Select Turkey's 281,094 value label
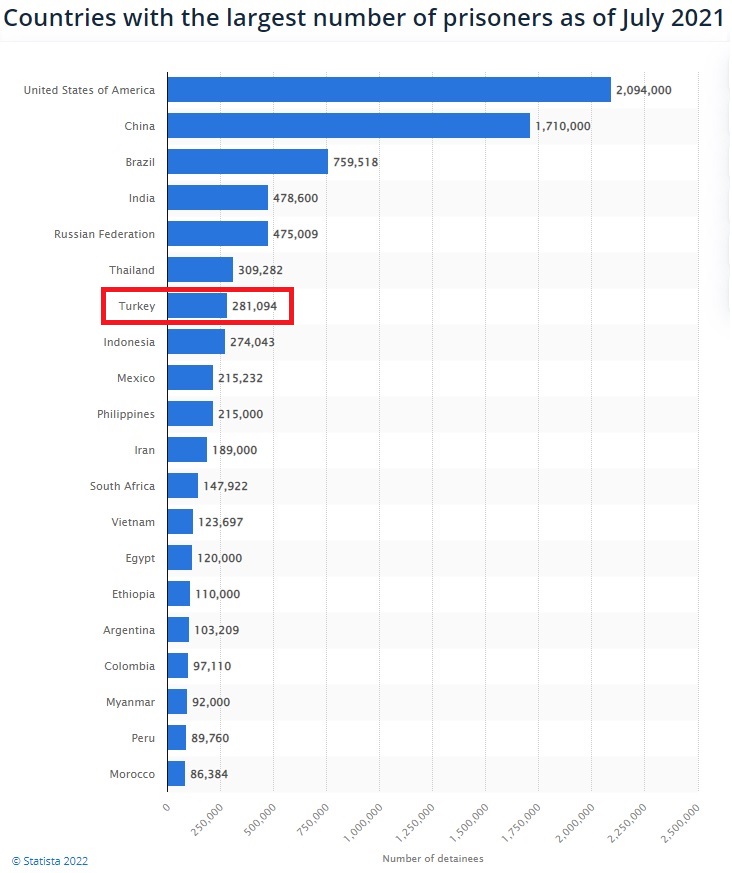This screenshot has height=873, width=732. pyautogui.click(x=254, y=306)
